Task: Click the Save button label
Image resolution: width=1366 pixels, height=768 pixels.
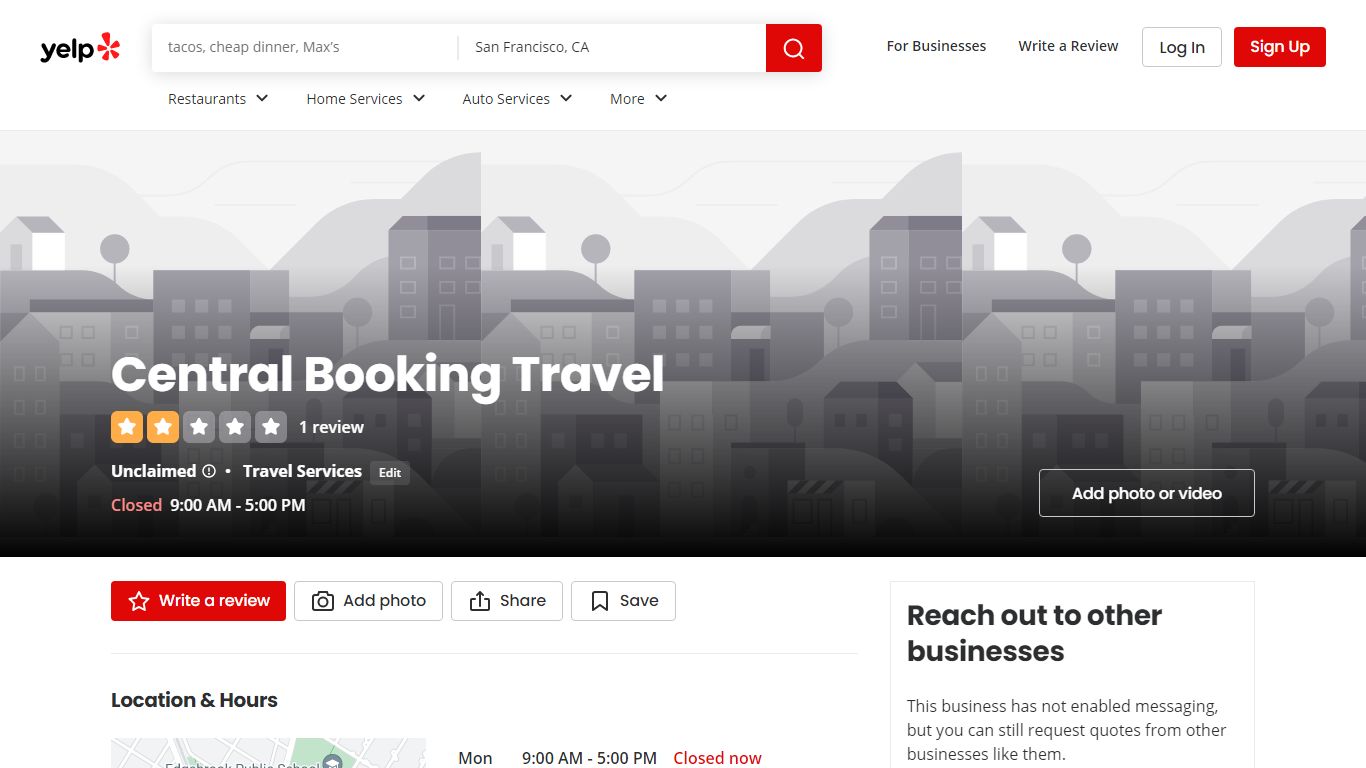Action: tap(639, 601)
